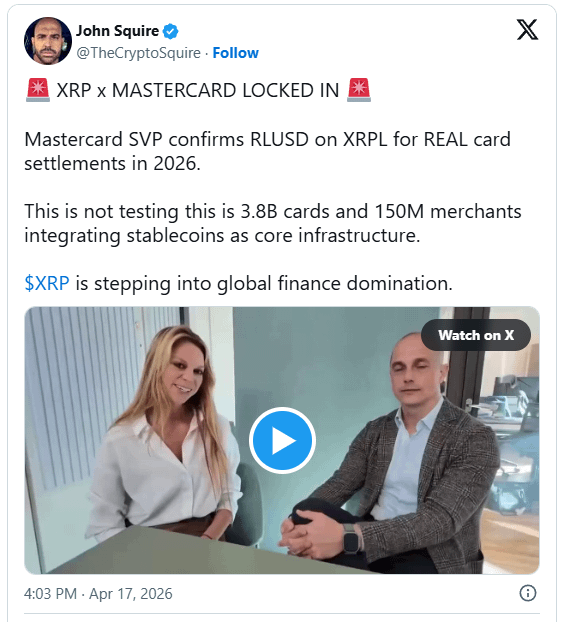562x622 pixels.
Task: Click the Watch on X button
Action: pos(476,335)
